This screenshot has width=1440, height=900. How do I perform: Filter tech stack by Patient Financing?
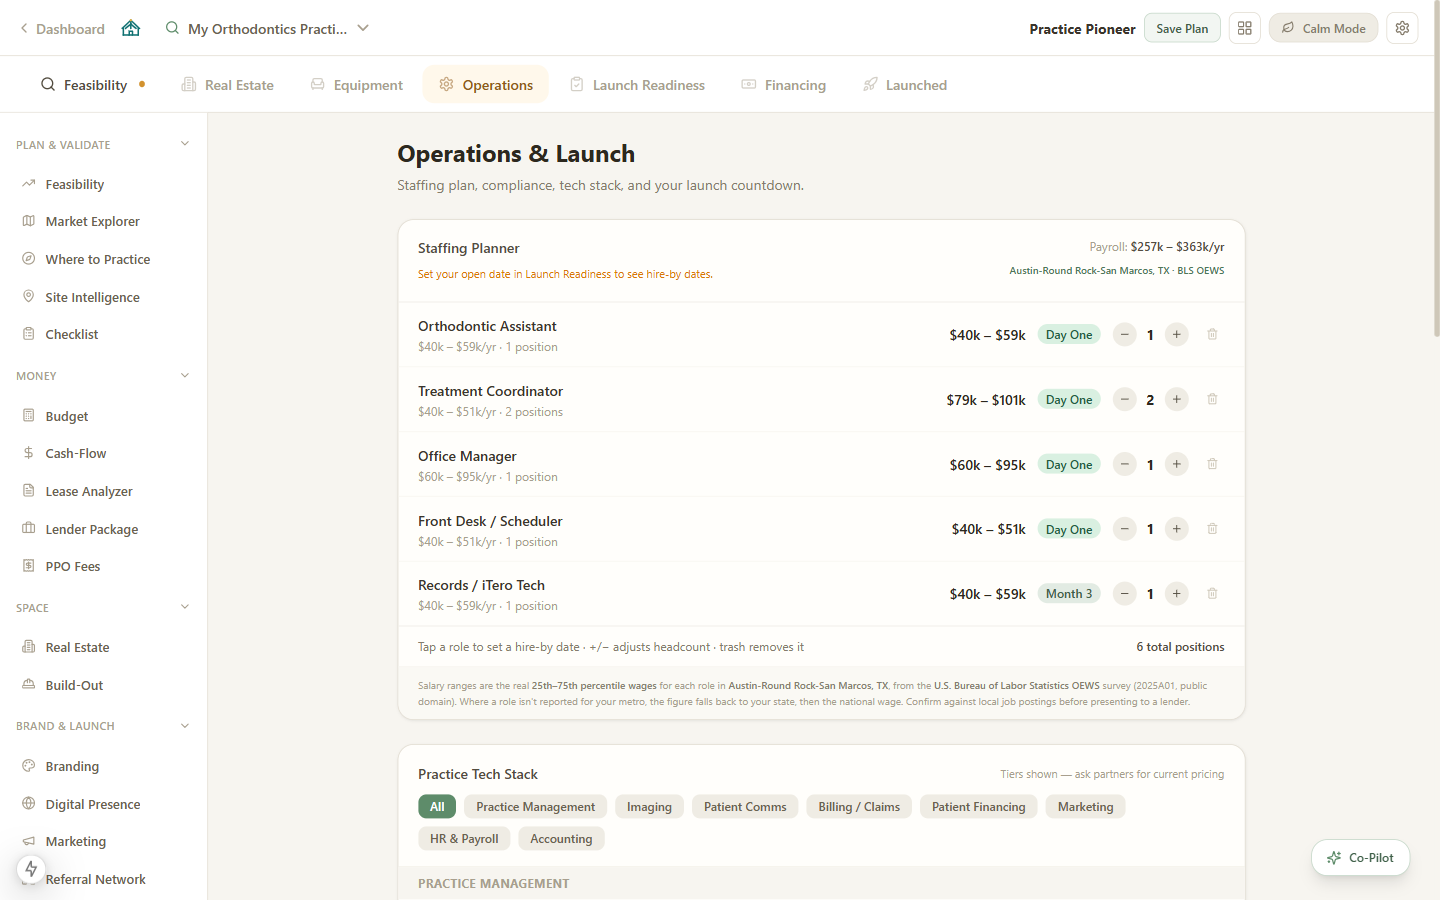tap(978, 807)
